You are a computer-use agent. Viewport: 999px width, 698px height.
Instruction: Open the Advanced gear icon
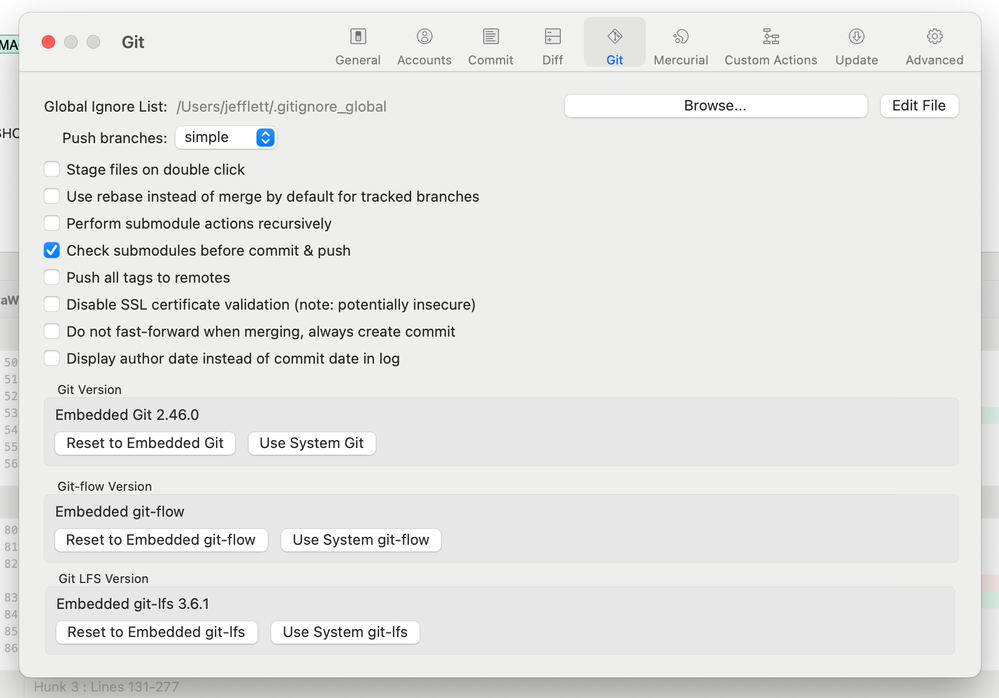[935, 37]
